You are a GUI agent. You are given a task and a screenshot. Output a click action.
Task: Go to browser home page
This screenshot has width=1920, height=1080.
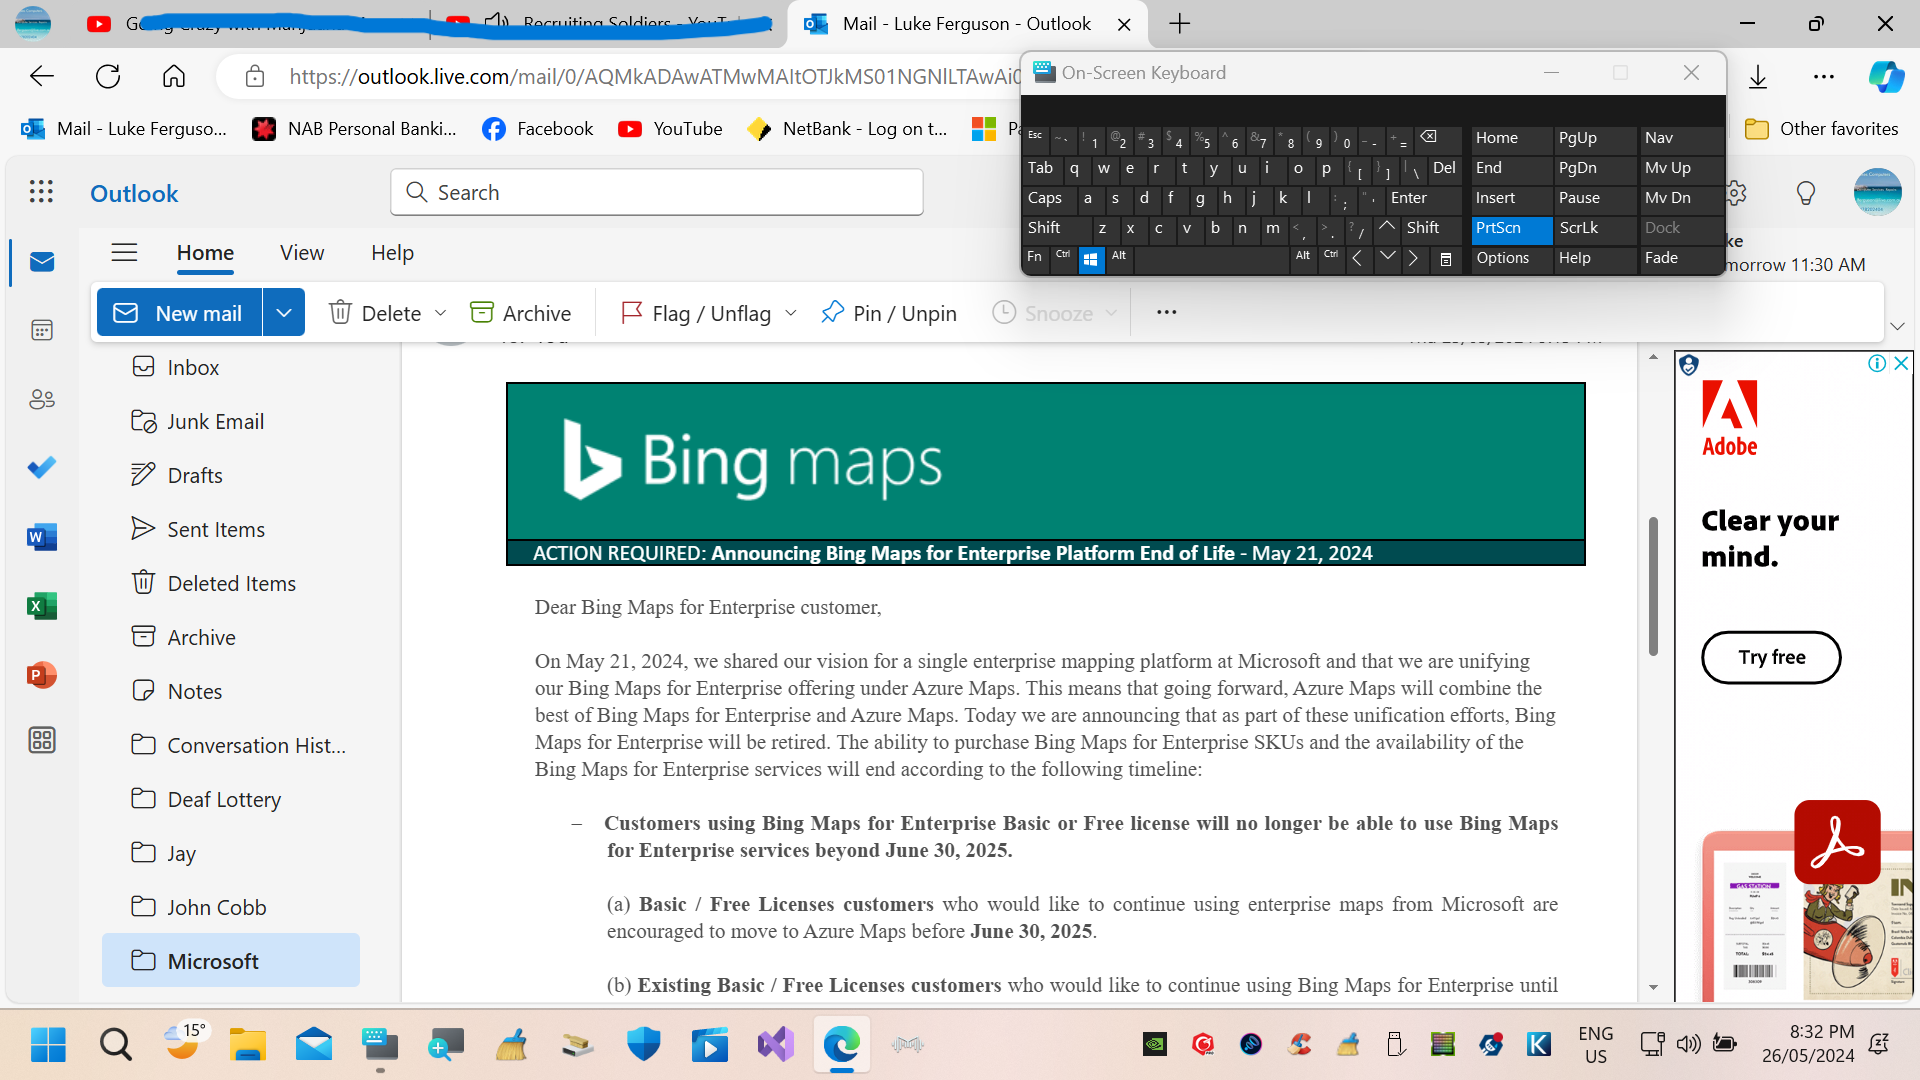174,76
